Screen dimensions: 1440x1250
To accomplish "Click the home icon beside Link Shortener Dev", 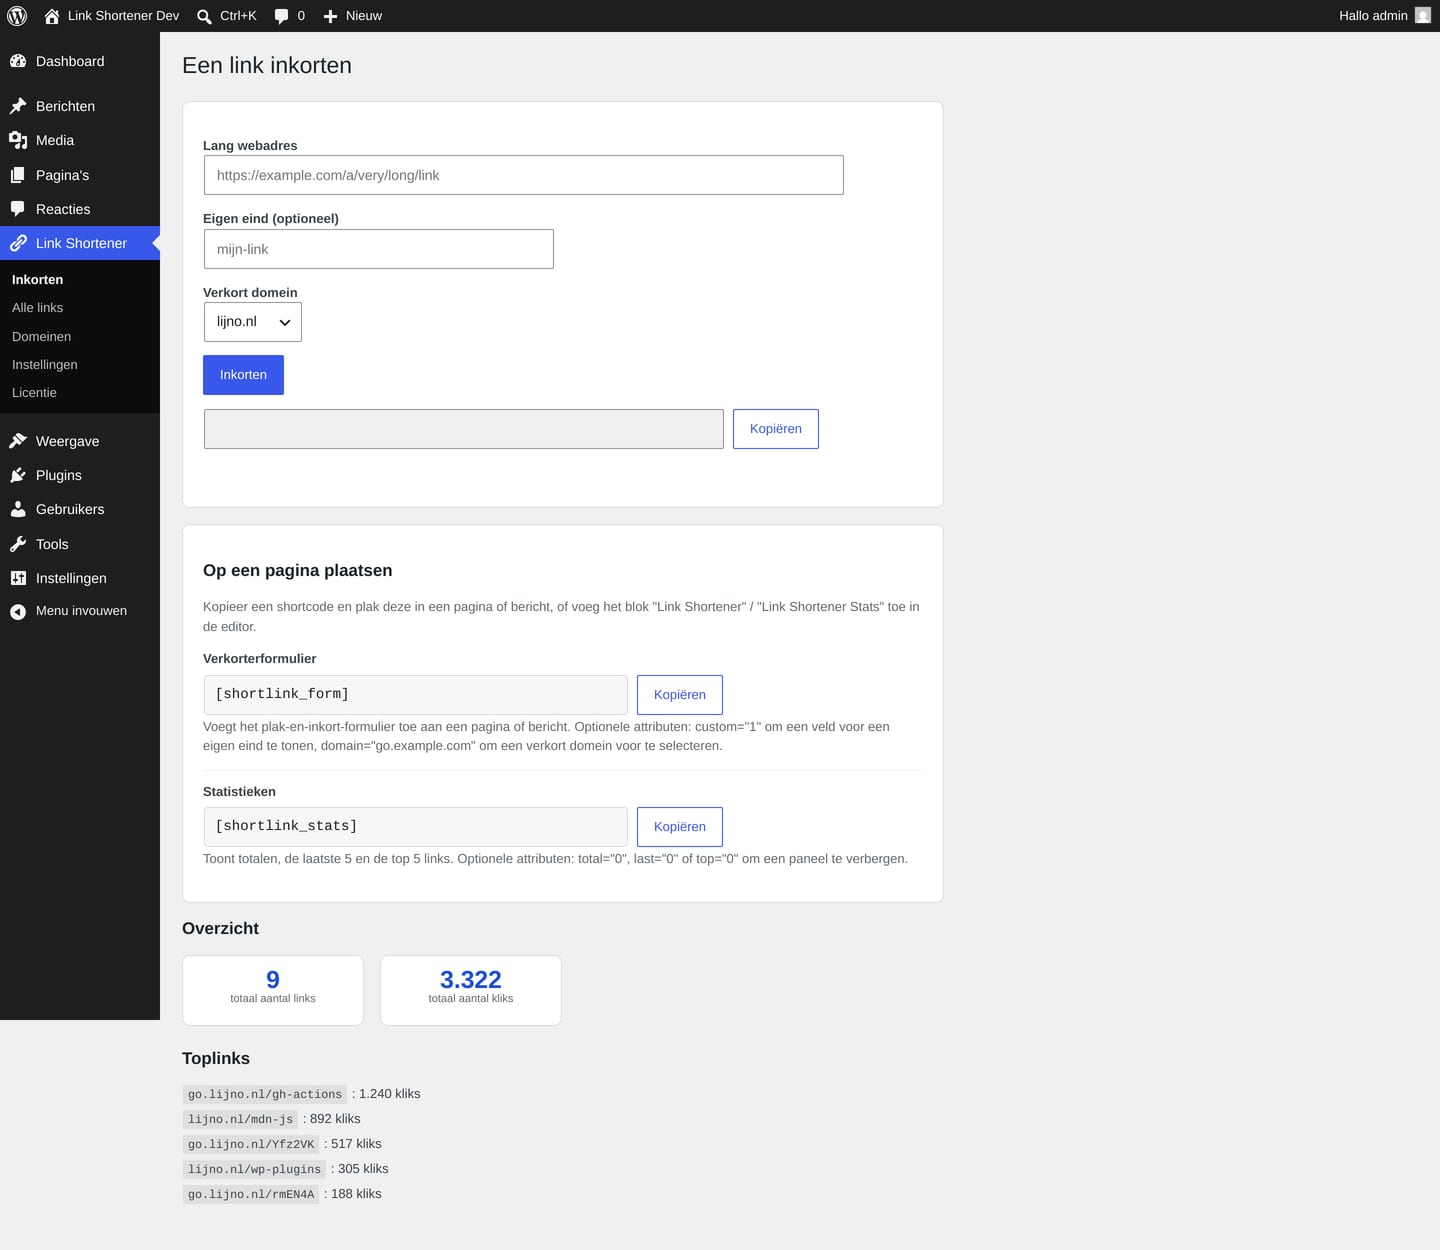I will (x=52, y=16).
